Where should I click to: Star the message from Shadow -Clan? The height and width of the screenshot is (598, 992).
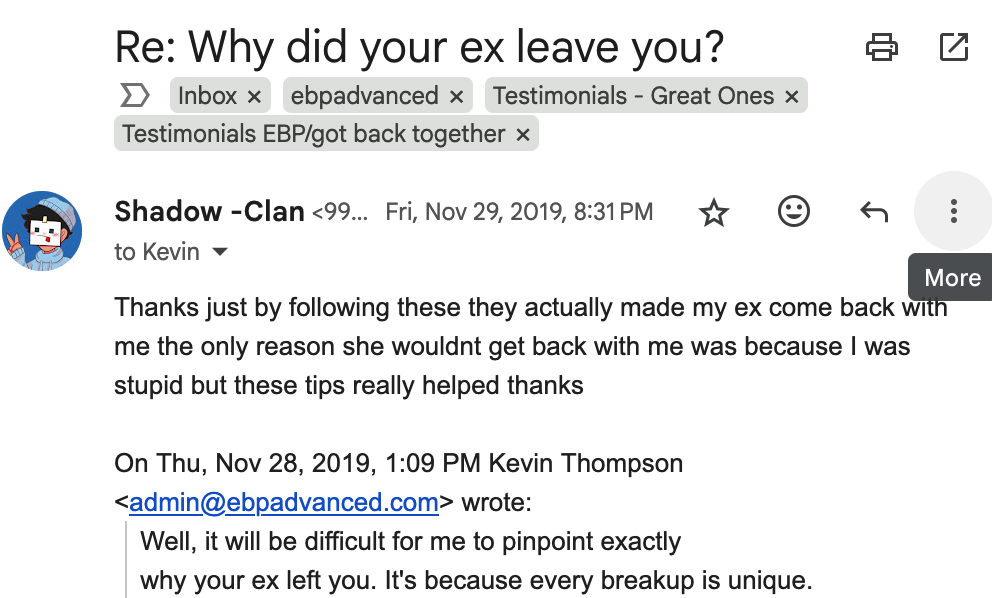pyautogui.click(x=714, y=212)
